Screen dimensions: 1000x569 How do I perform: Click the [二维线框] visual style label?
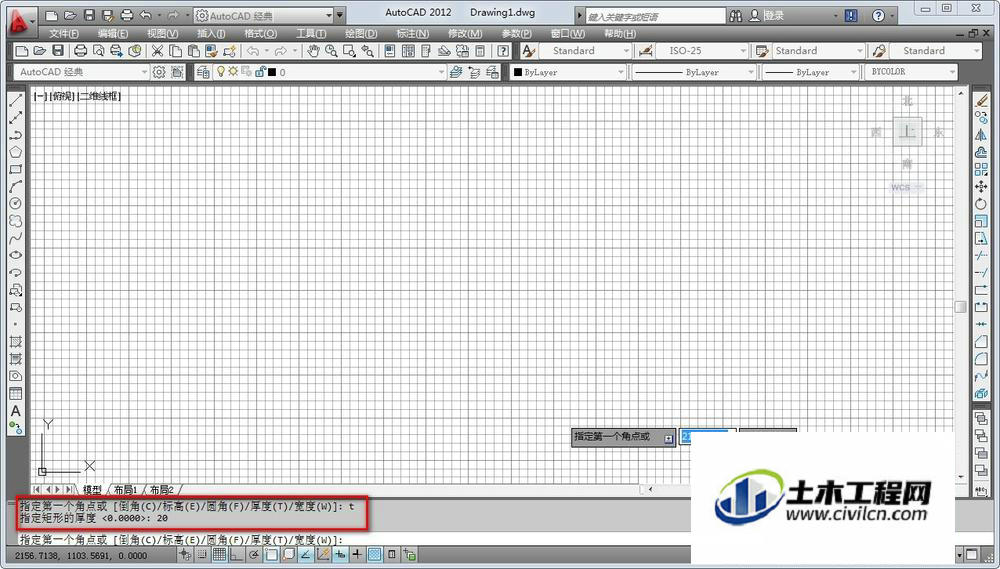click(x=99, y=96)
